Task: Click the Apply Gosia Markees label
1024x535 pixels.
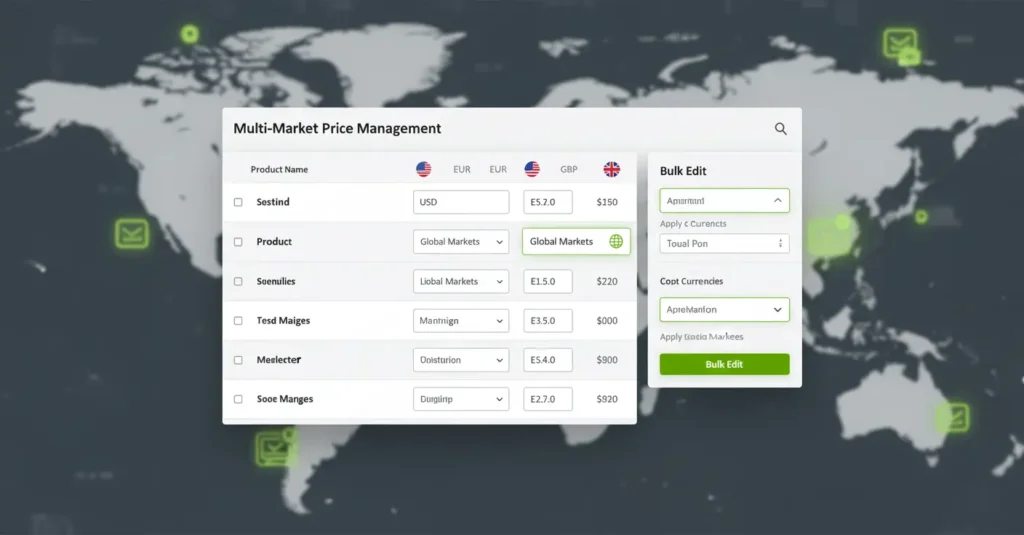Action: [x=701, y=337]
